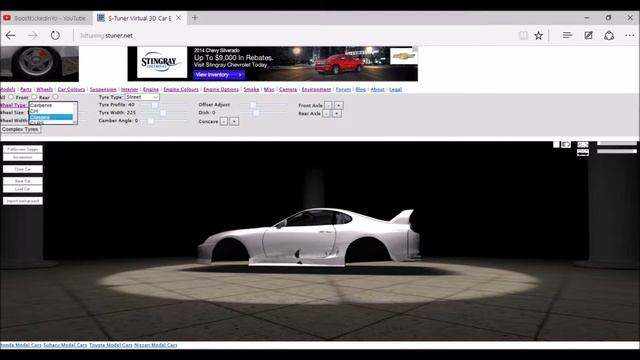The width and height of the screenshot is (640, 360).
Task: Open the Engine Colours menu link
Action: click(181, 89)
